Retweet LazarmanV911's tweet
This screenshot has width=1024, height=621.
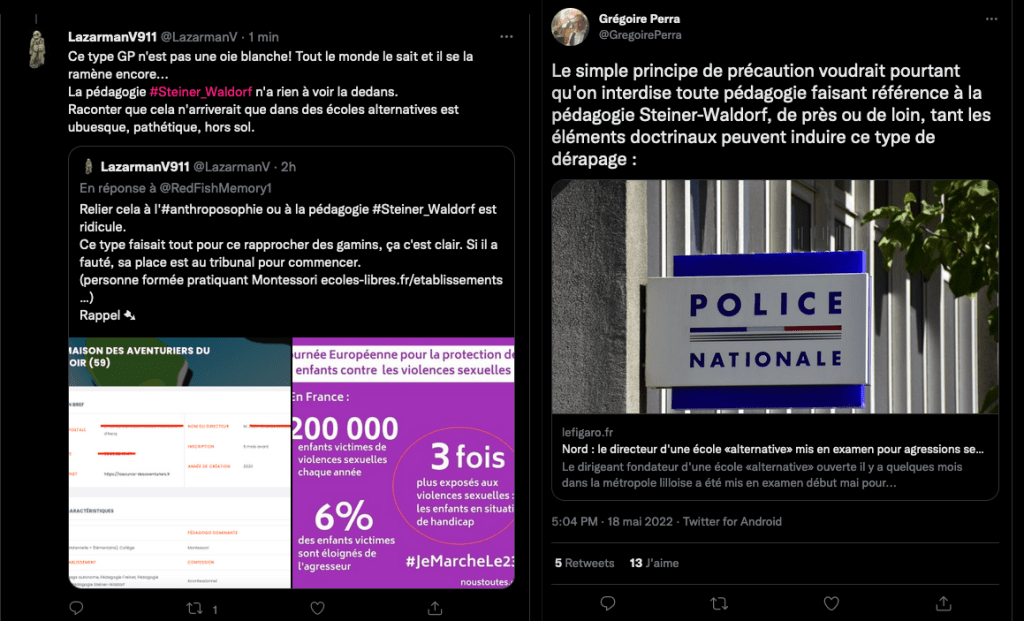click(196, 607)
